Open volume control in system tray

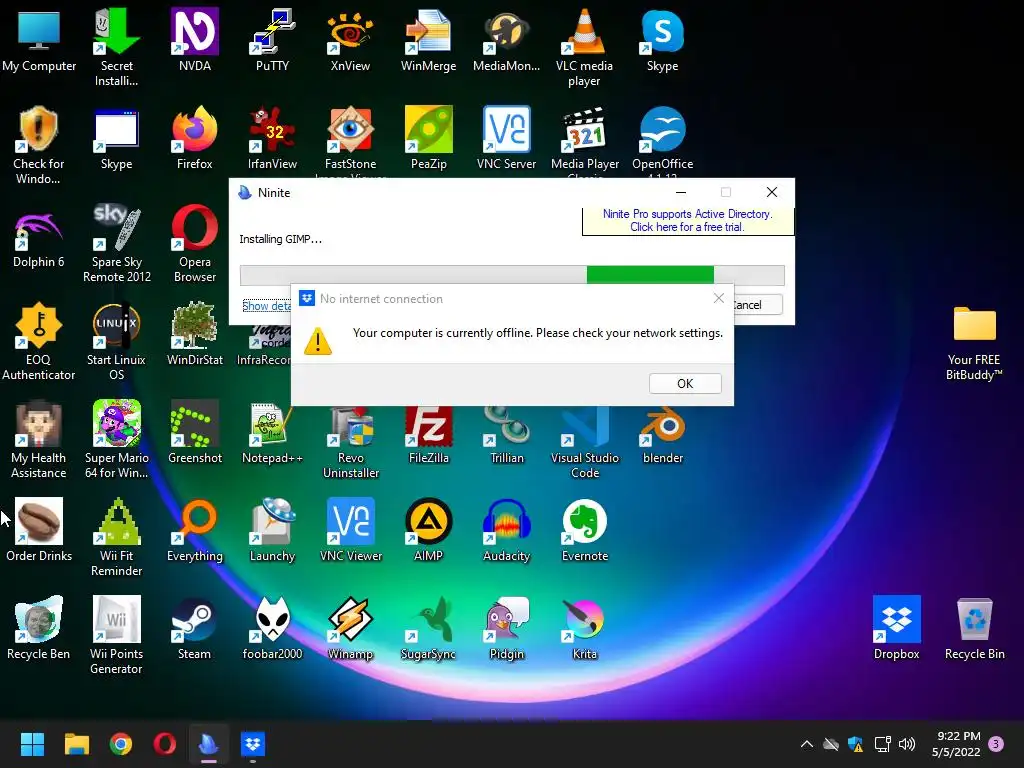907,744
